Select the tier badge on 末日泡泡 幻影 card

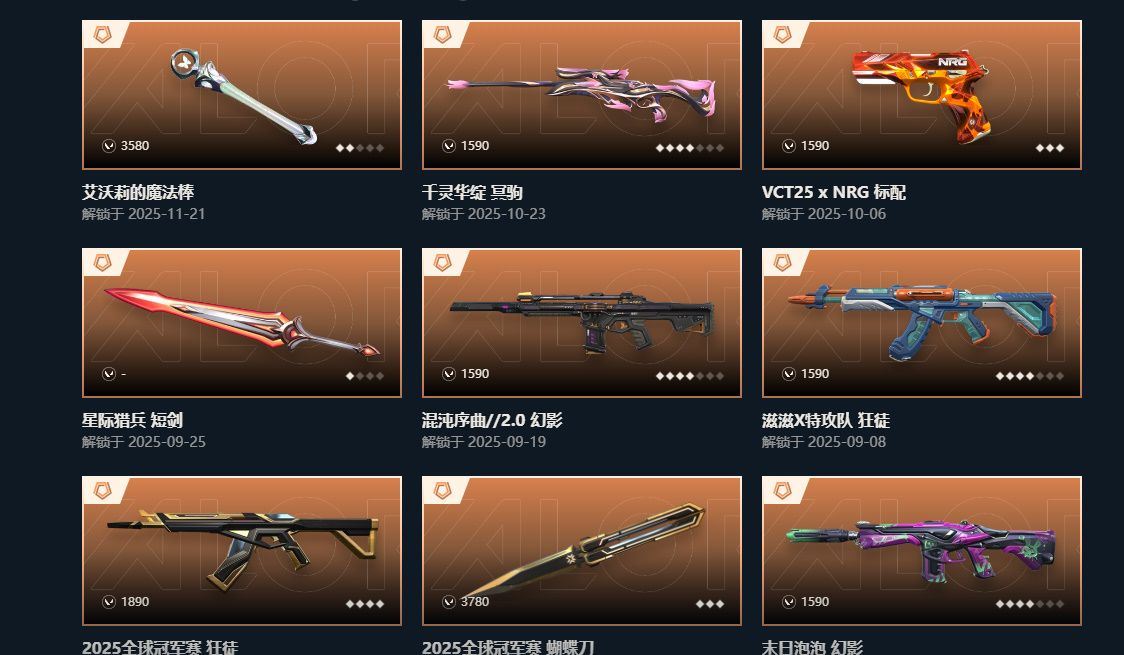782,490
